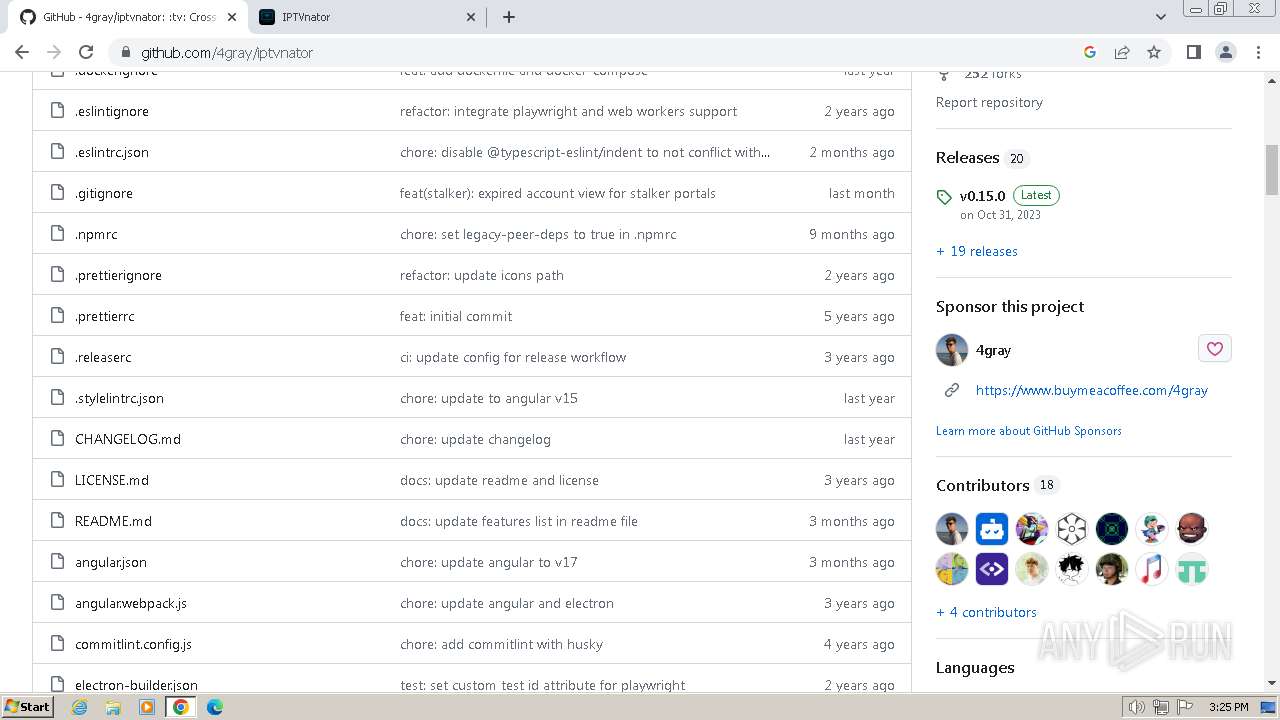This screenshot has width=1280, height=720.
Task: Open the LICENSE.md file
Action: point(112,480)
